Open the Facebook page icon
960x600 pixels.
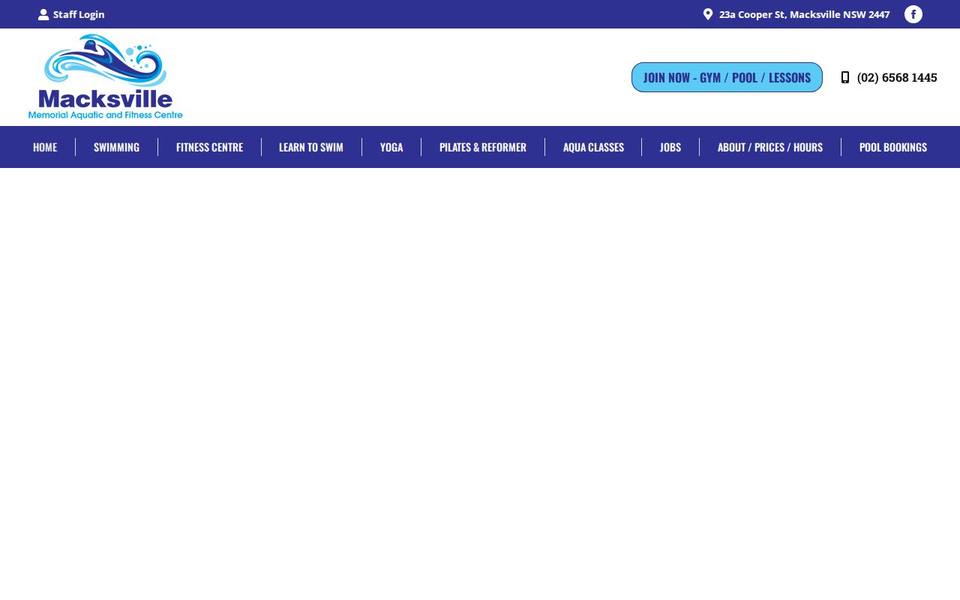tap(913, 14)
